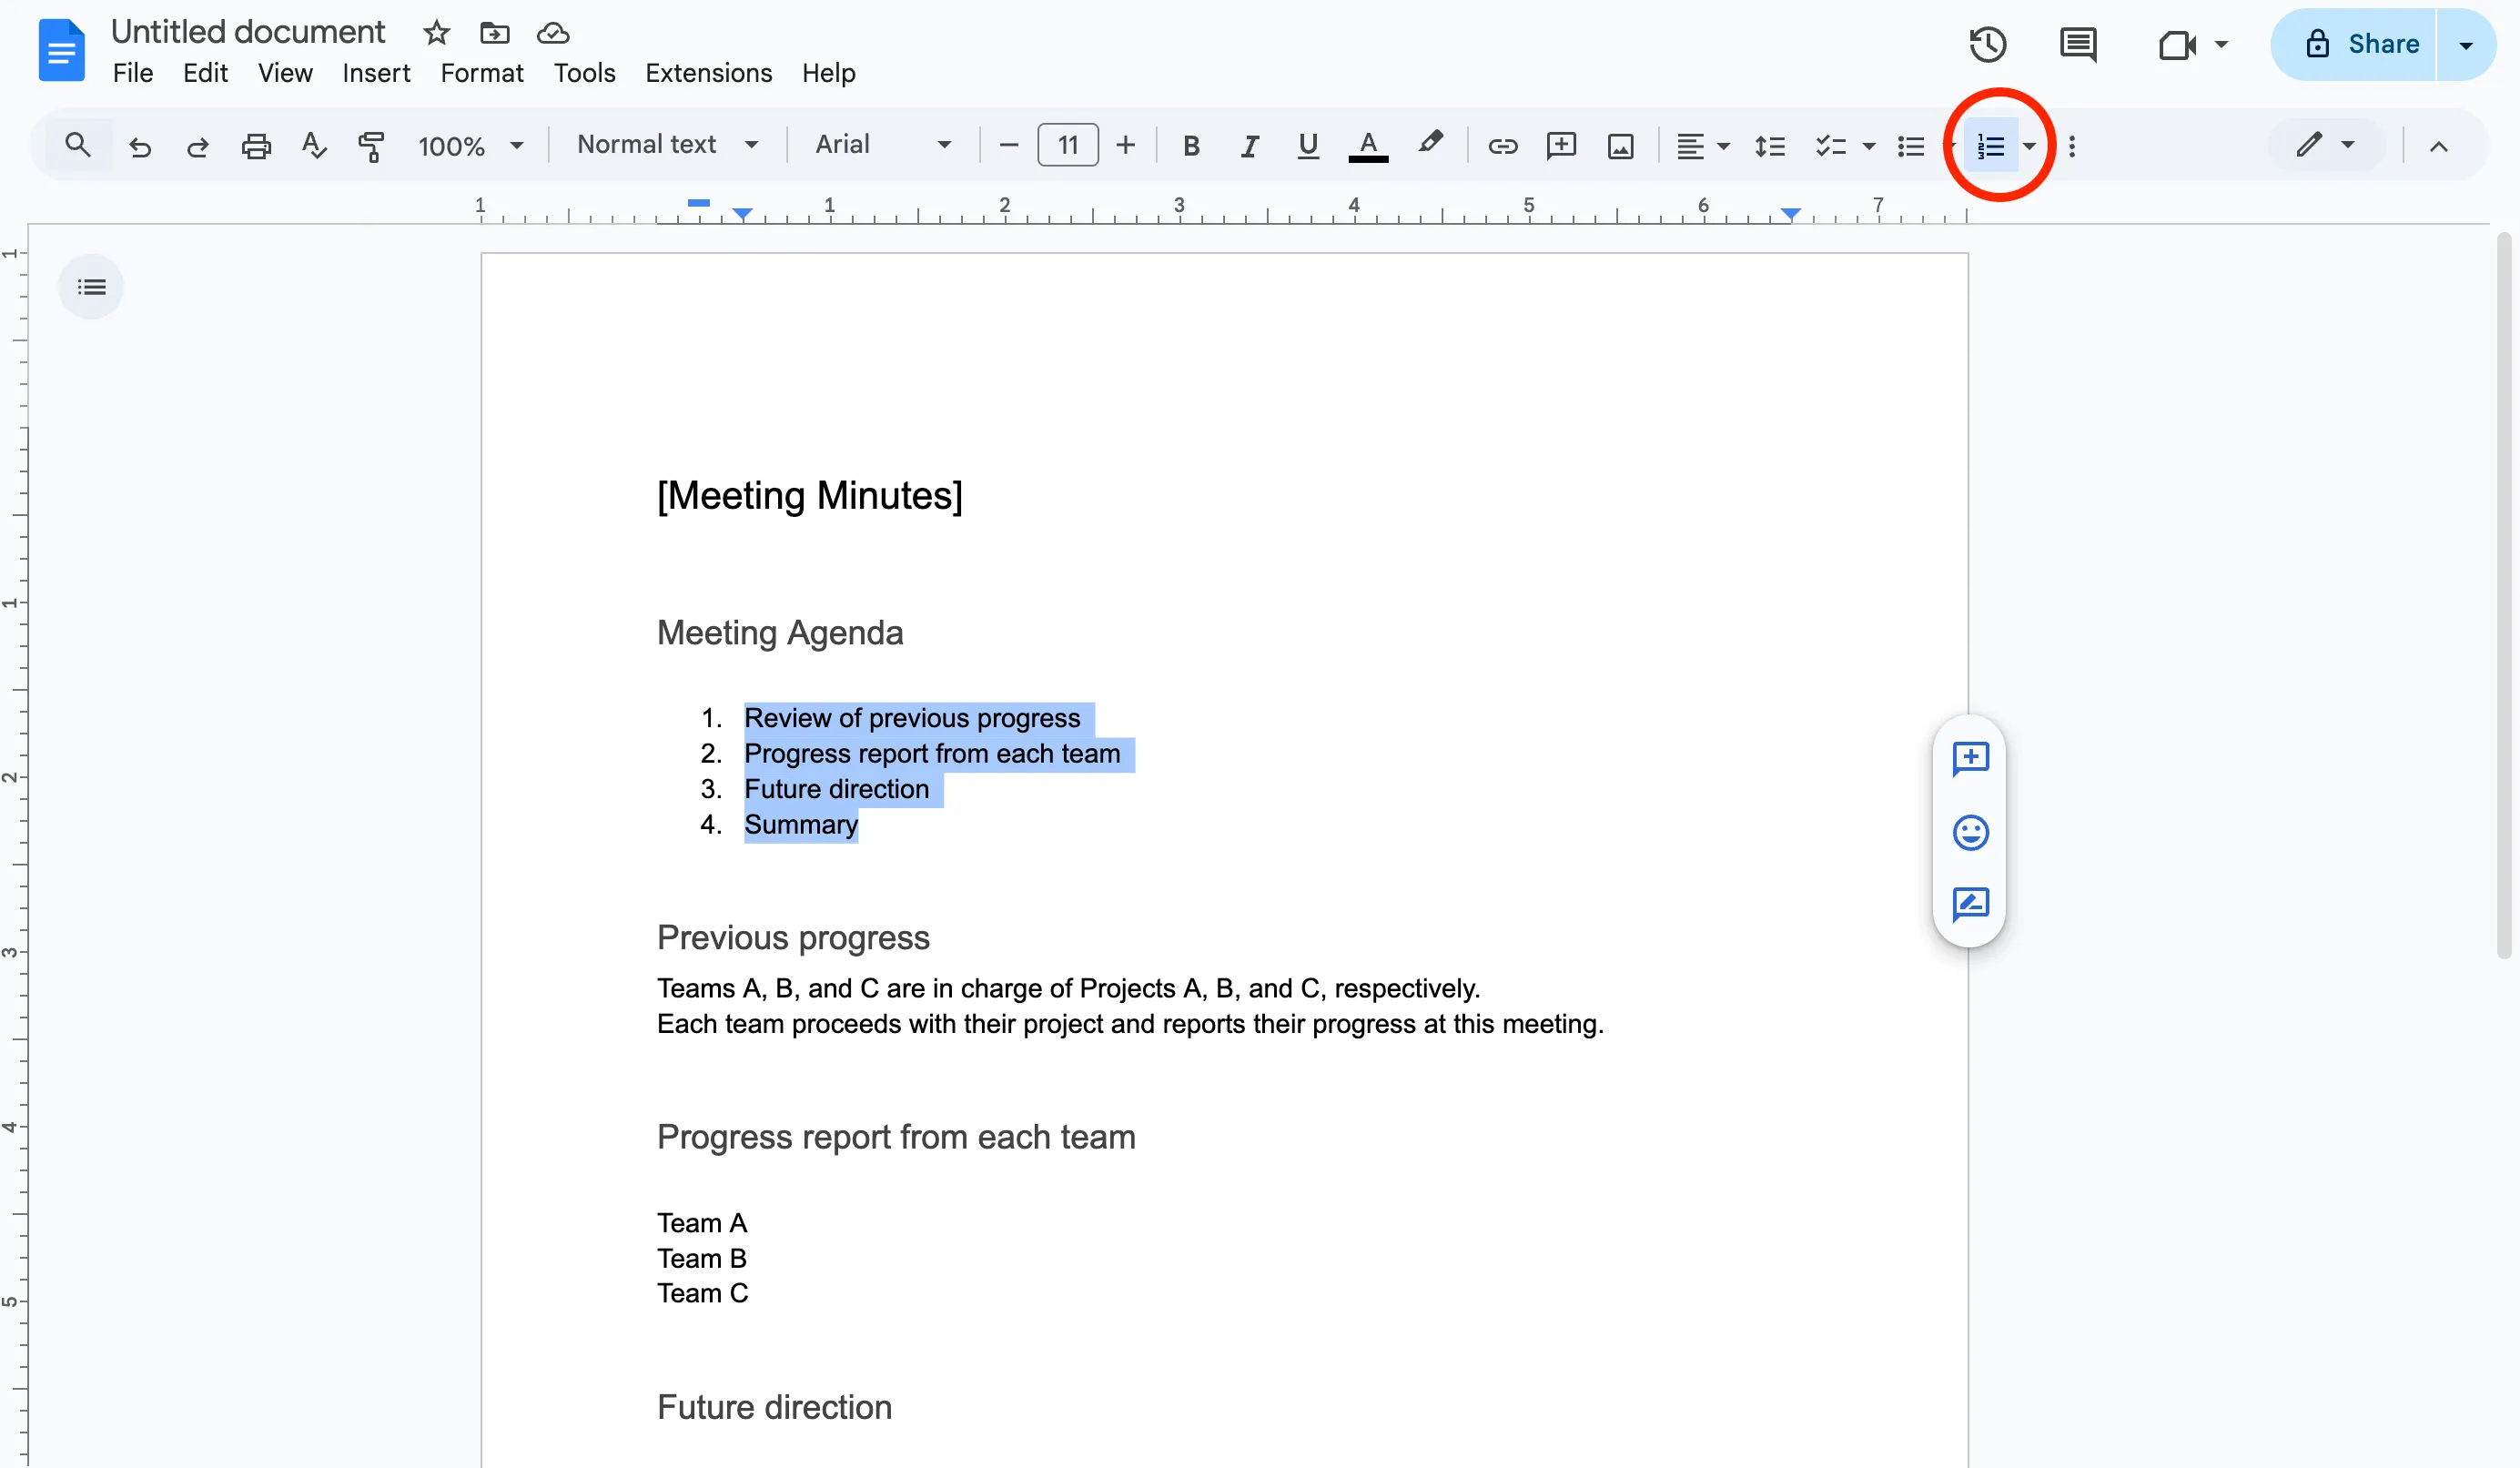Click the insert link icon
This screenshot has height=1468, width=2520.
pyautogui.click(x=1502, y=146)
